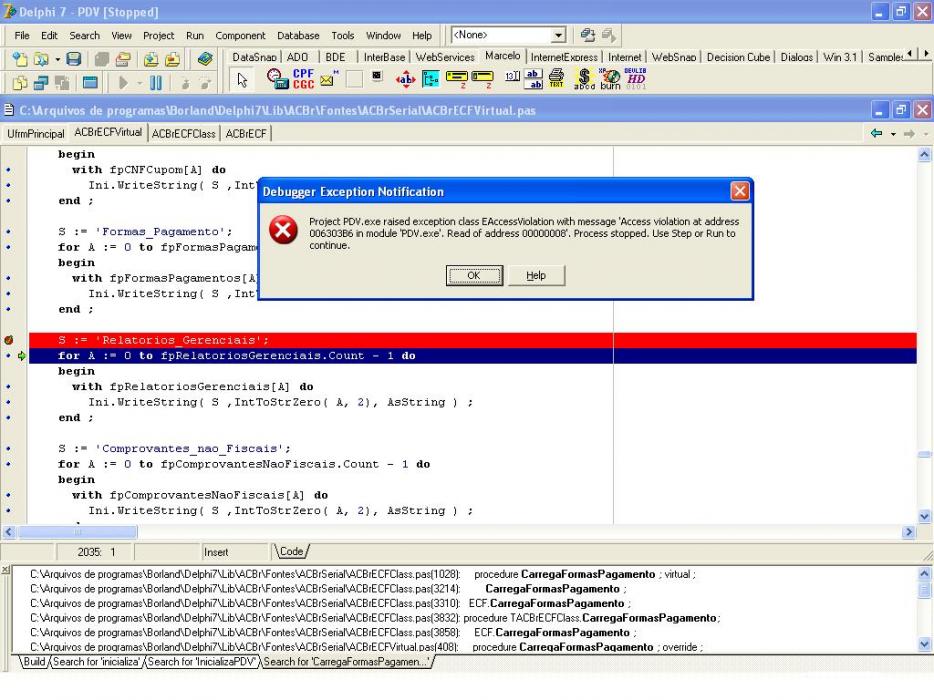Select the CPF CGC component icon
The width and height of the screenshot is (934, 700).
click(x=303, y=79)
